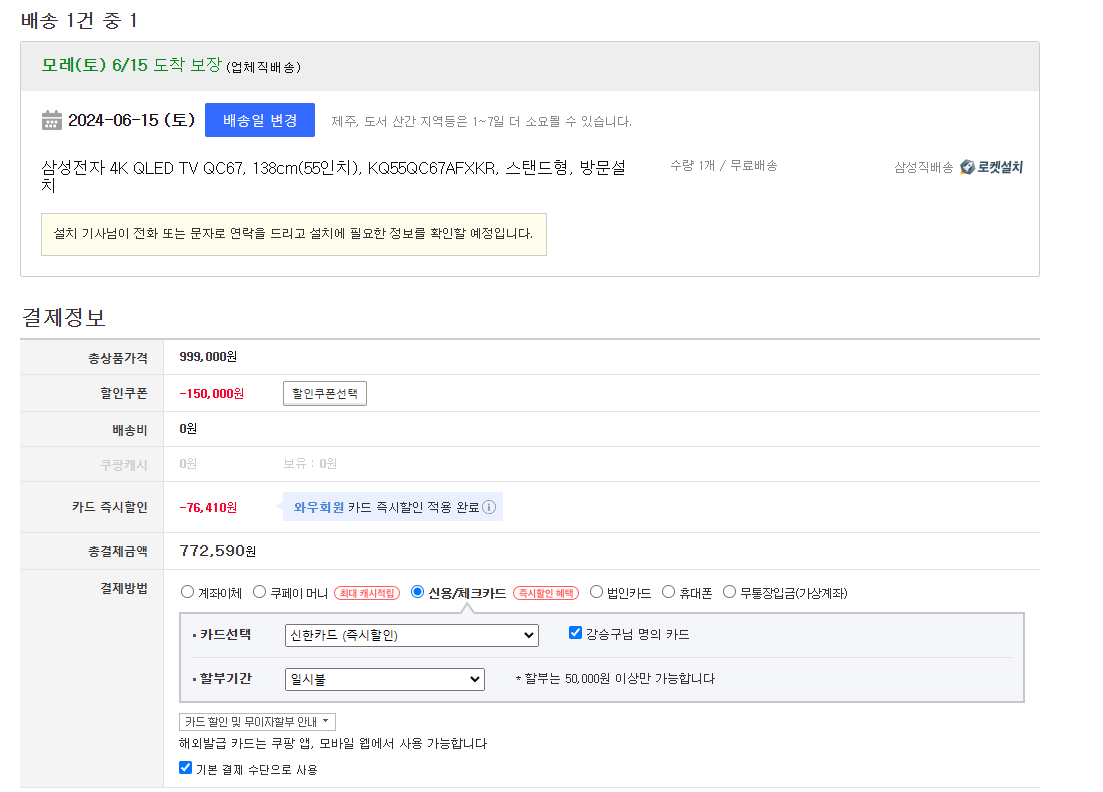Screen dimensions: 1103x792
Task: Select the 신용/체크카드 payment option
Action: 417,592
